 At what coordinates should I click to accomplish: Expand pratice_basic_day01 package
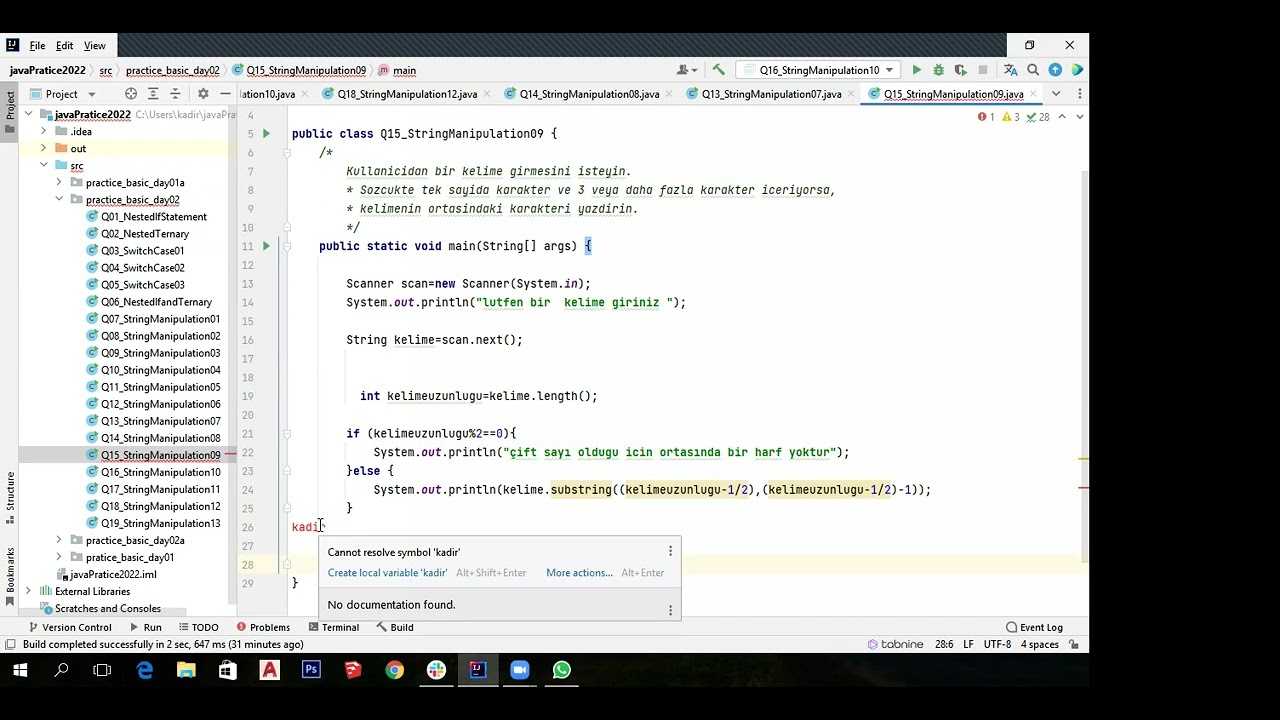59,557
